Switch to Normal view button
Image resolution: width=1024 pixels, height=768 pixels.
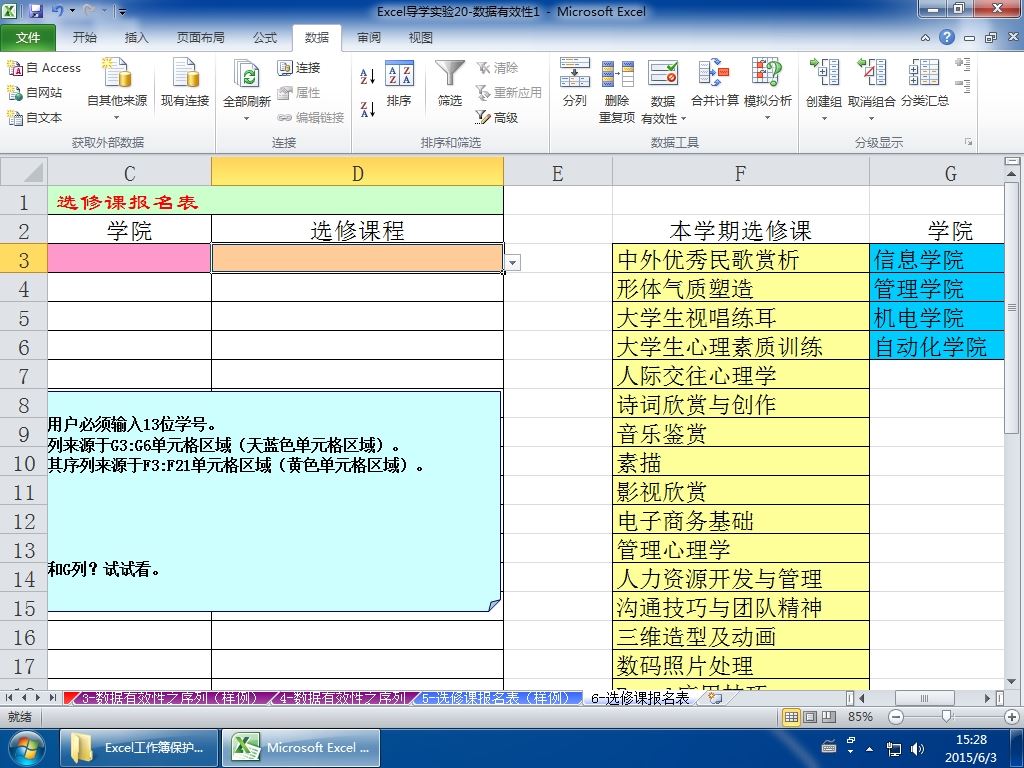click(x=791, y=717)
